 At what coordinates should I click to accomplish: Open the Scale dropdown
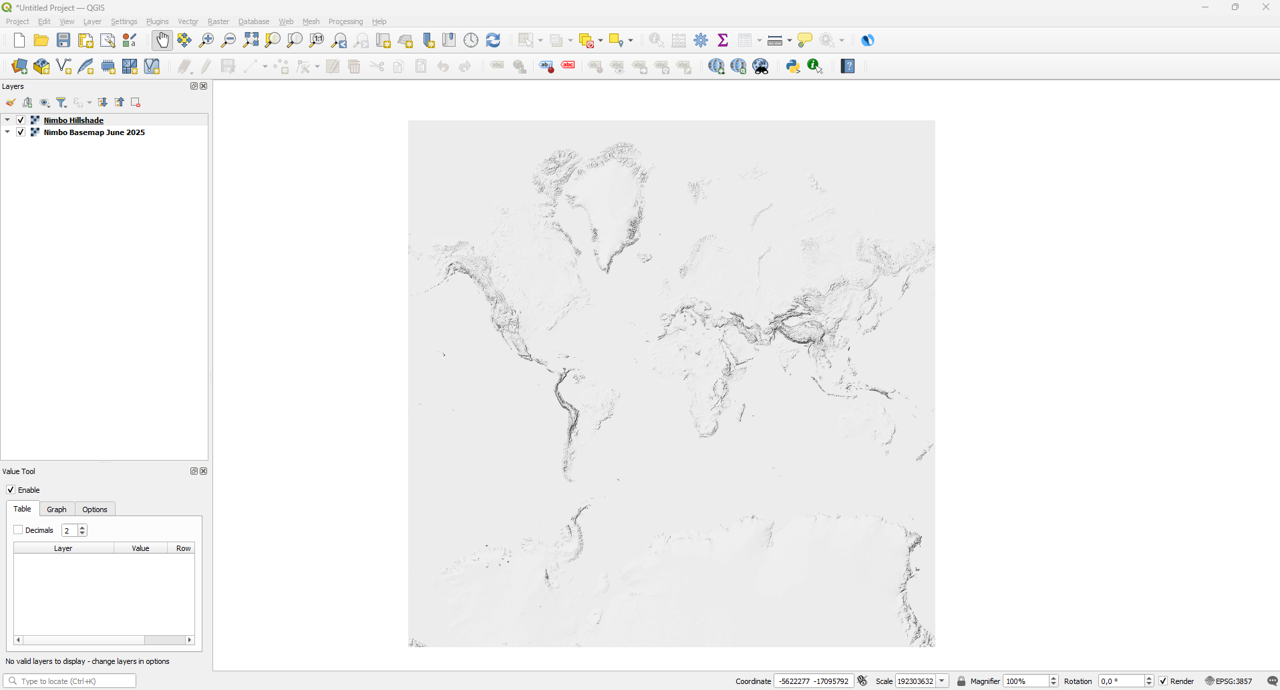pyautogui.click(x=941, y=680)
